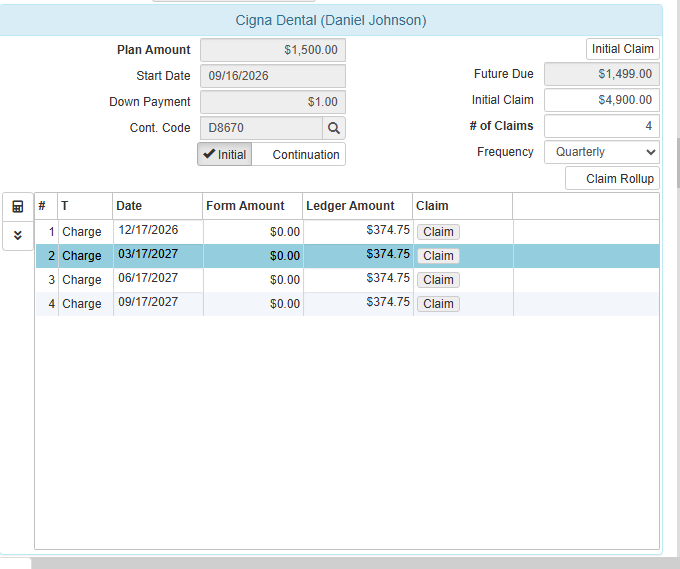
Task: Click the Cont. Code search magnifier
Action: click(x=333, y=128)
